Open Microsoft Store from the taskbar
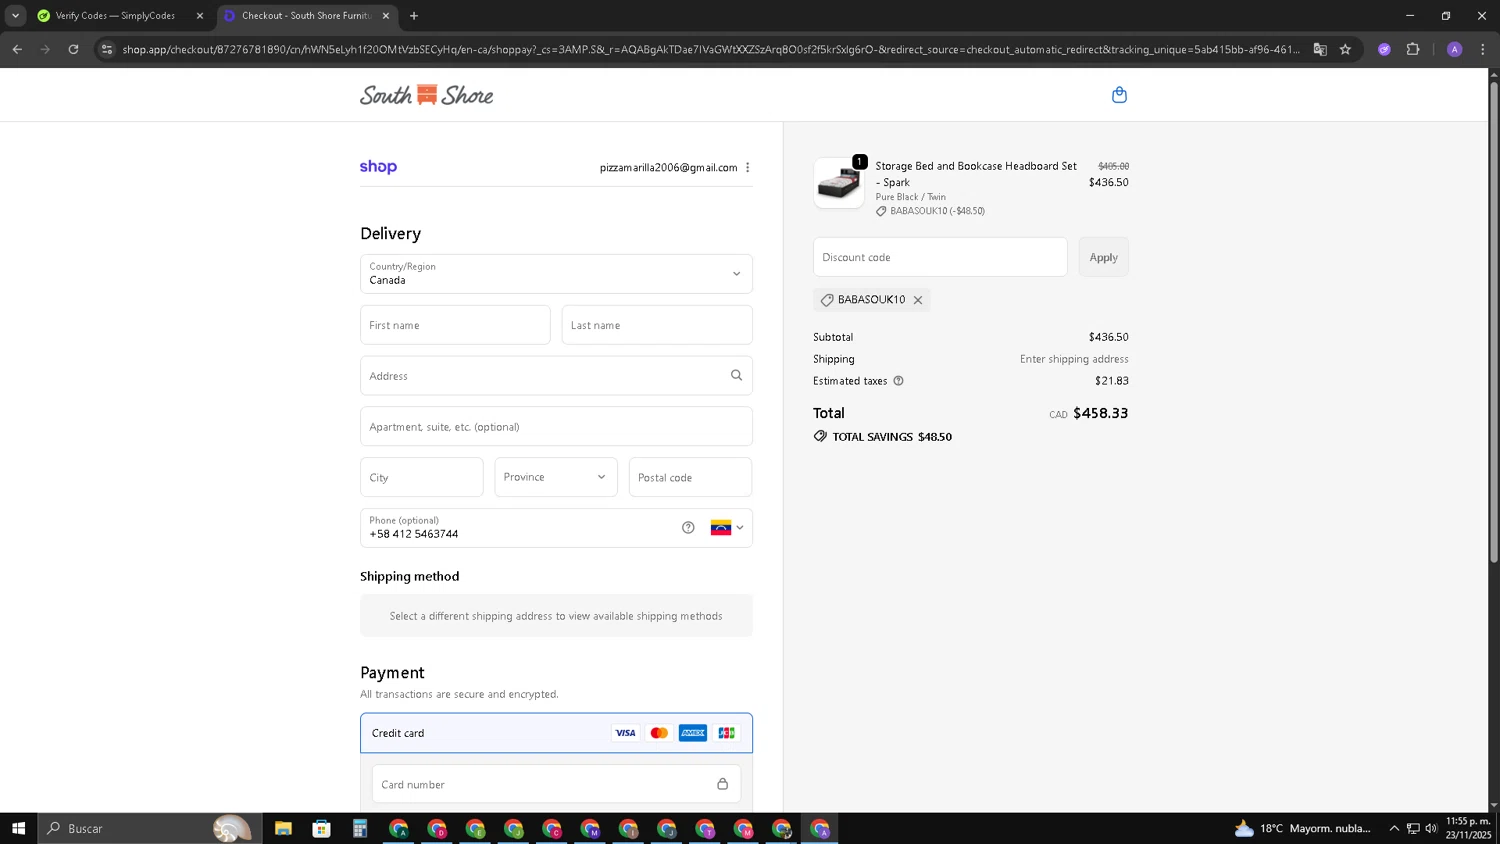 click(321, 828)
